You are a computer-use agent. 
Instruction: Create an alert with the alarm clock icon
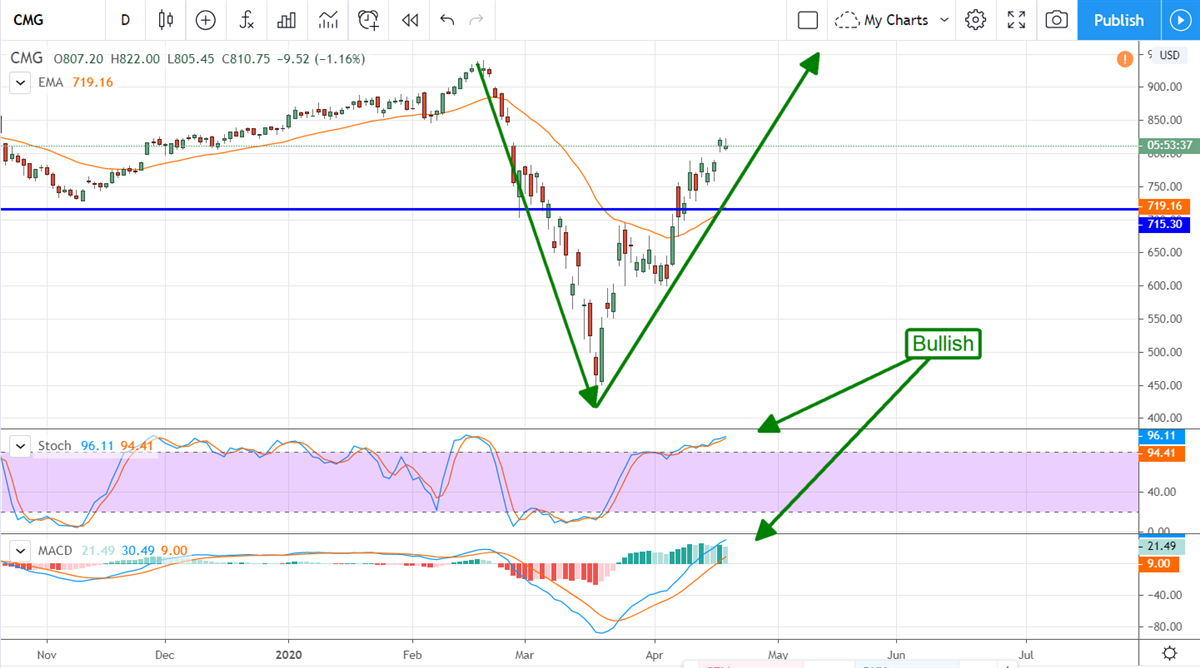[x=369, y=20]
